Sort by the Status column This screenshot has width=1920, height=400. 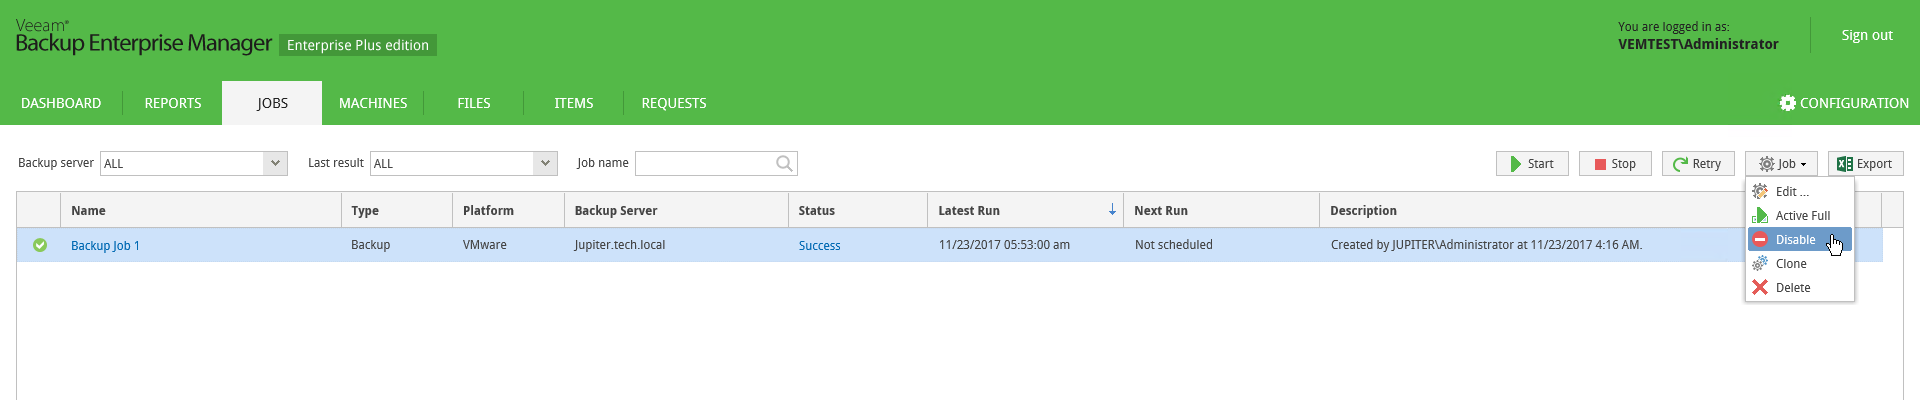[858, 210]
